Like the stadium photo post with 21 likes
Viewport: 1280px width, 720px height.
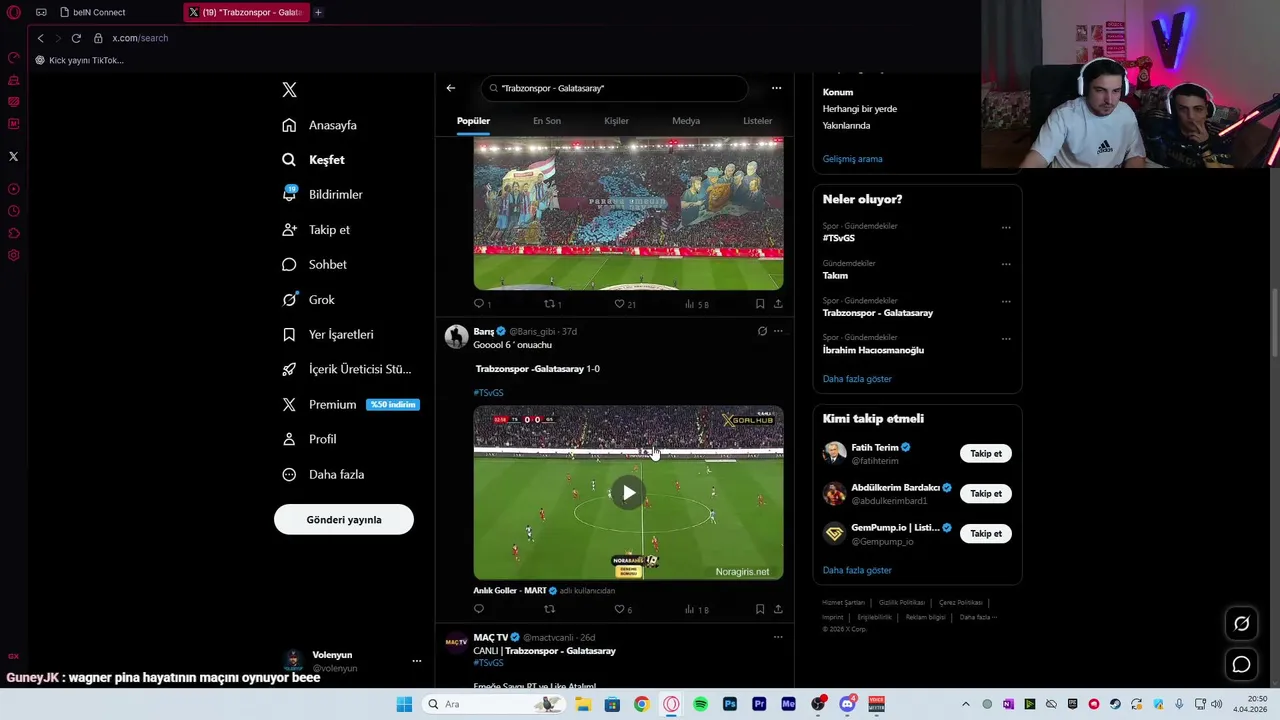(x=619, y=304)
